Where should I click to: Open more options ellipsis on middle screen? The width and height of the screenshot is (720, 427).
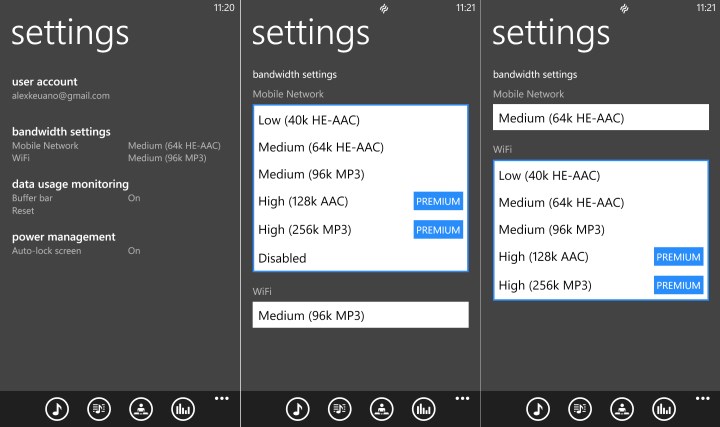(462, 398)
